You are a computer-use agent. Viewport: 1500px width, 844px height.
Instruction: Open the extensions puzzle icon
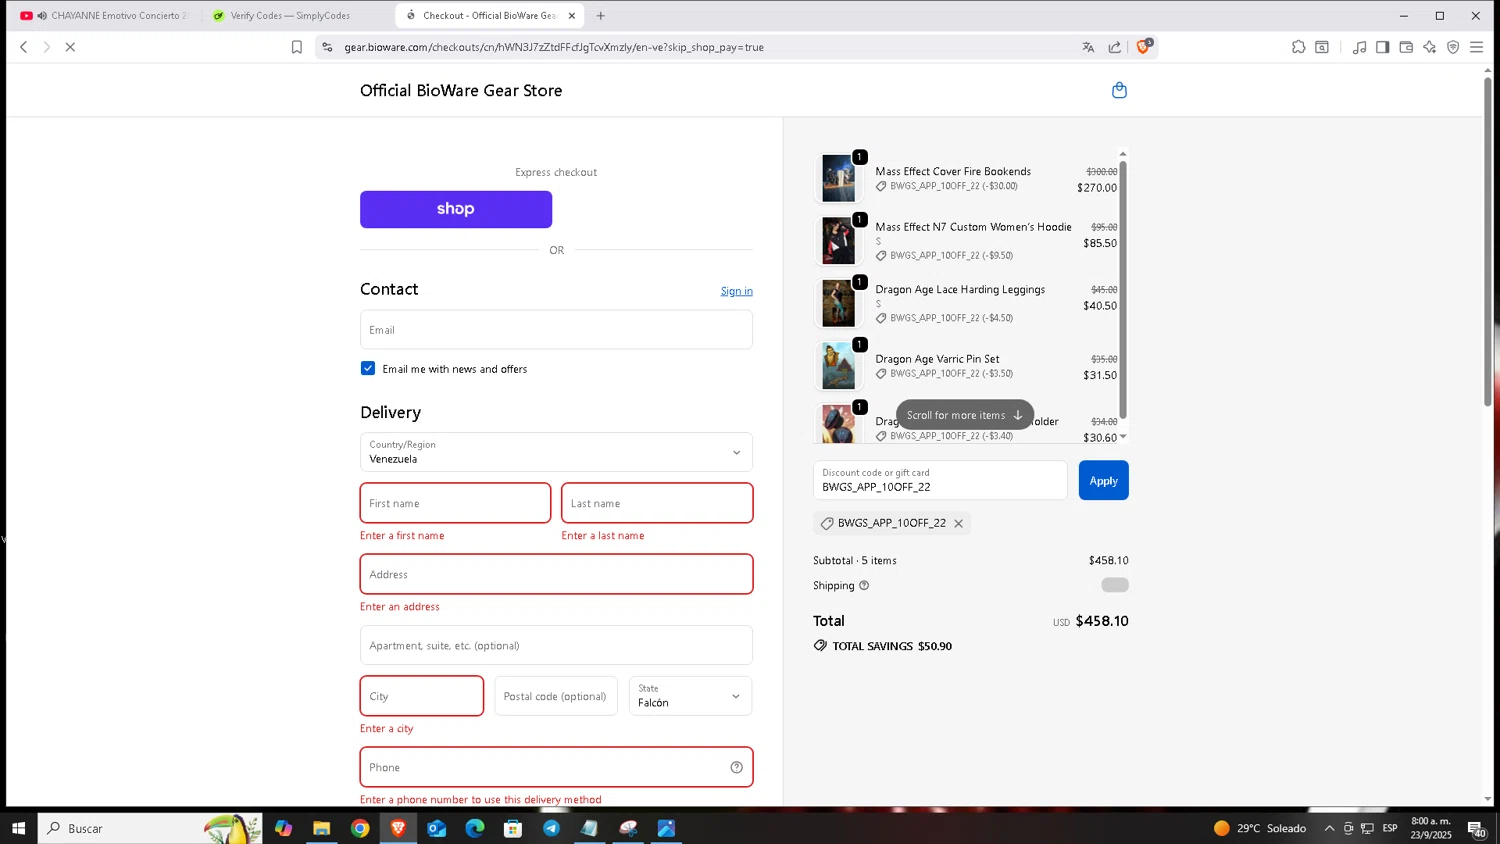point(1298,47)
